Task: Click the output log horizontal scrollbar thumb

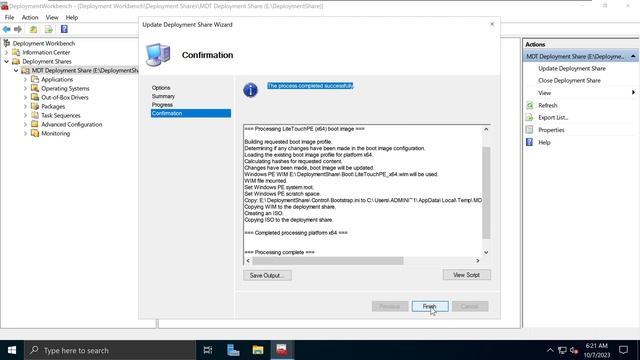Action: click(328, 260)
